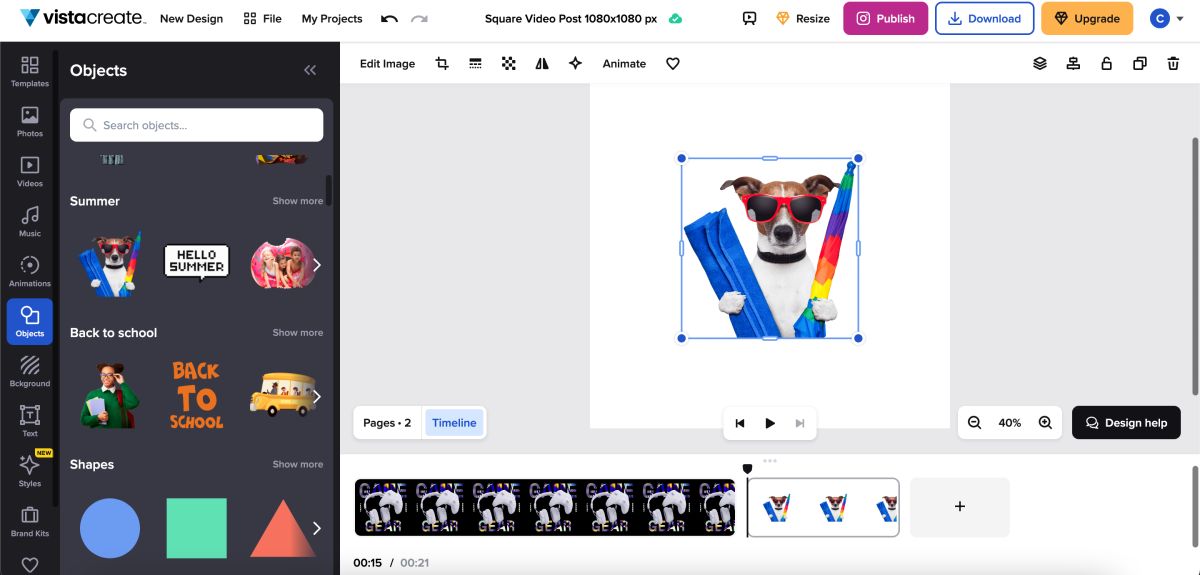
Task: Show more Back to school objects
Action: coord(298,332)
